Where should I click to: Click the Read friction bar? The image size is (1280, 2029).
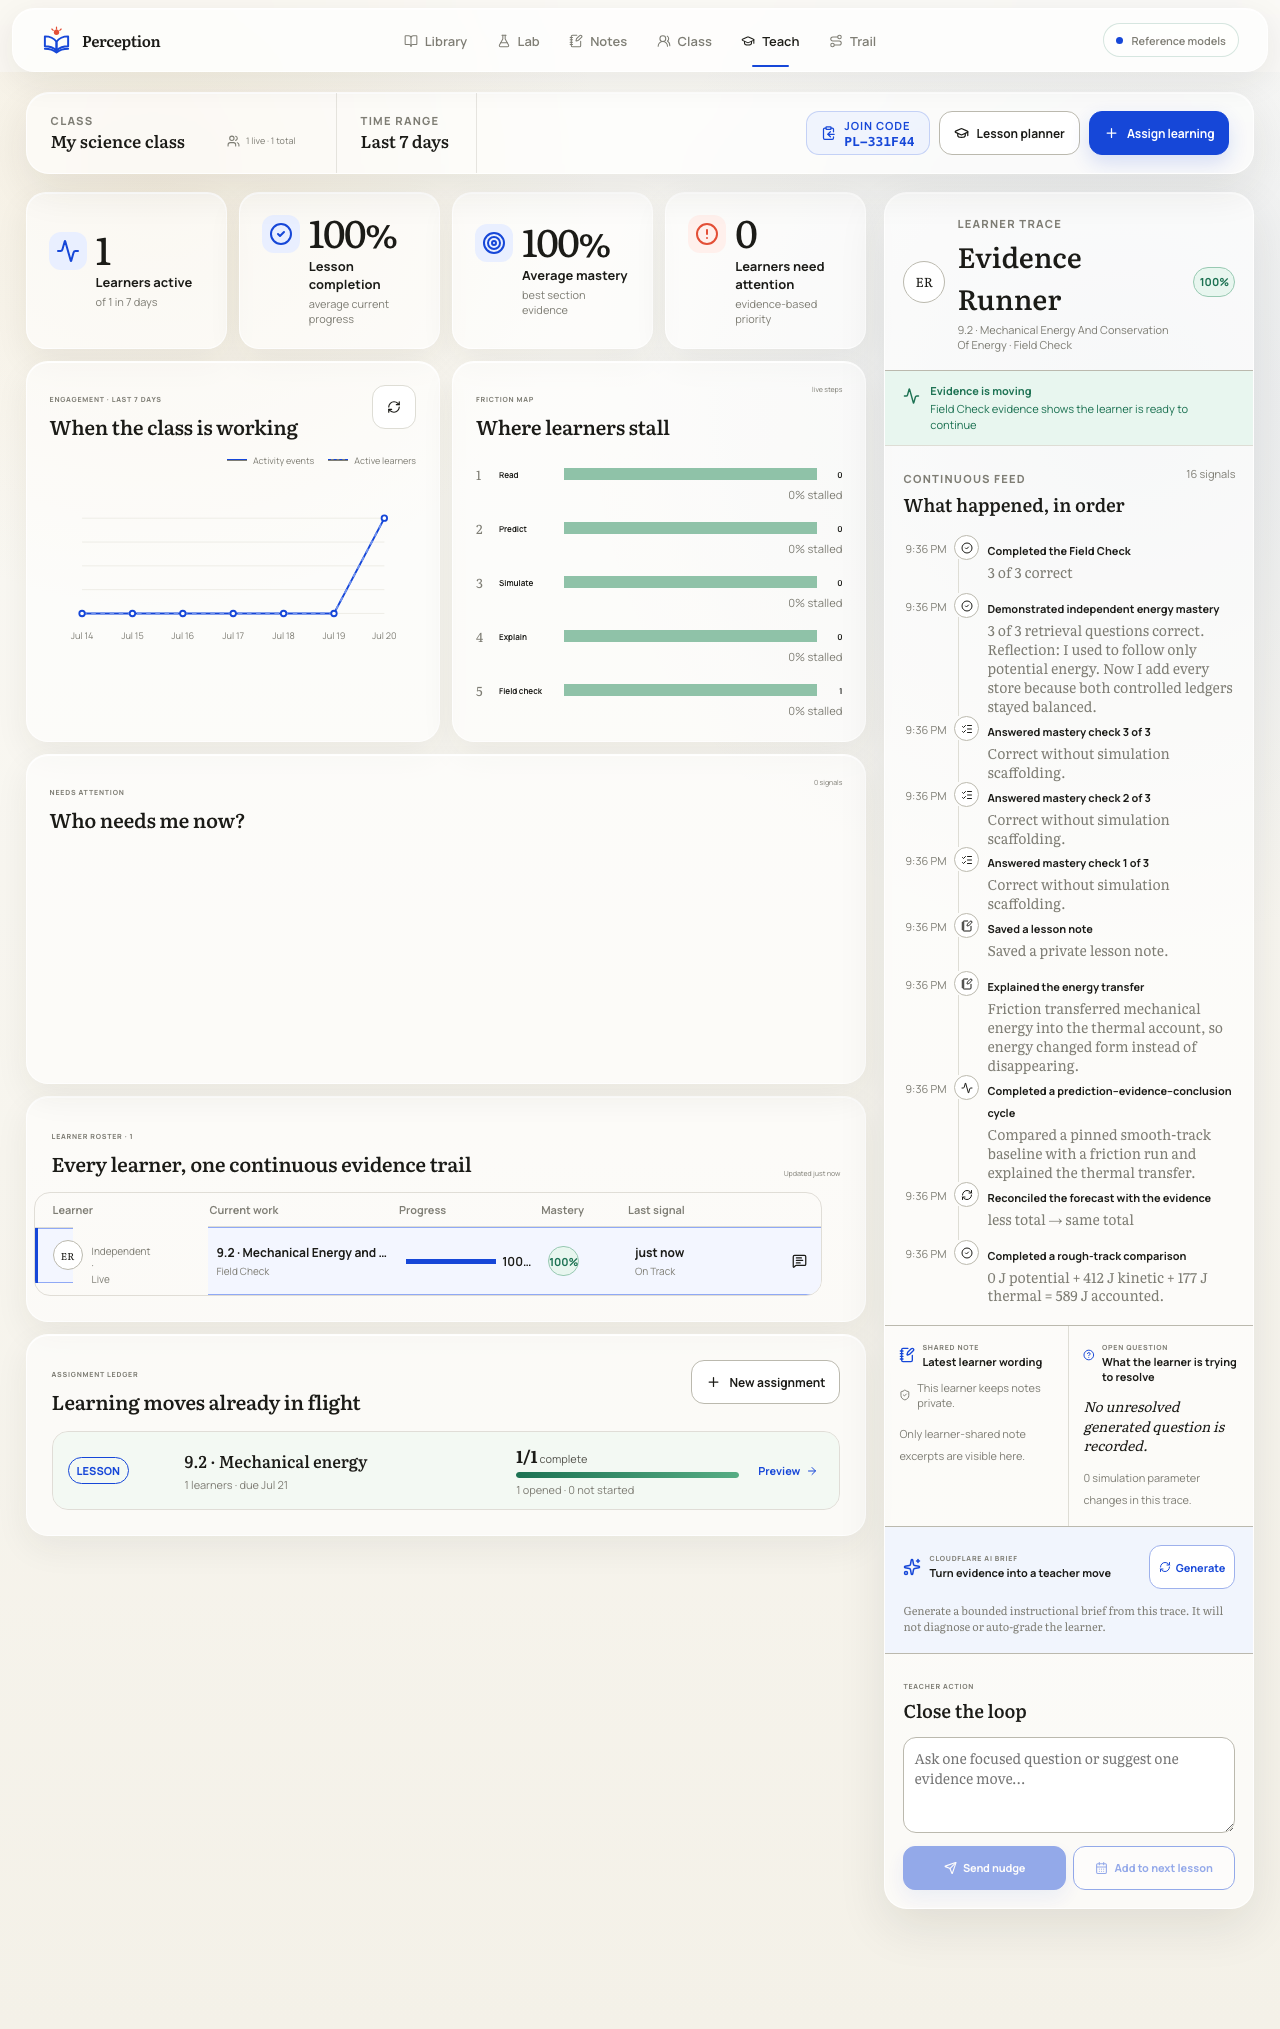tap(690, 474)
